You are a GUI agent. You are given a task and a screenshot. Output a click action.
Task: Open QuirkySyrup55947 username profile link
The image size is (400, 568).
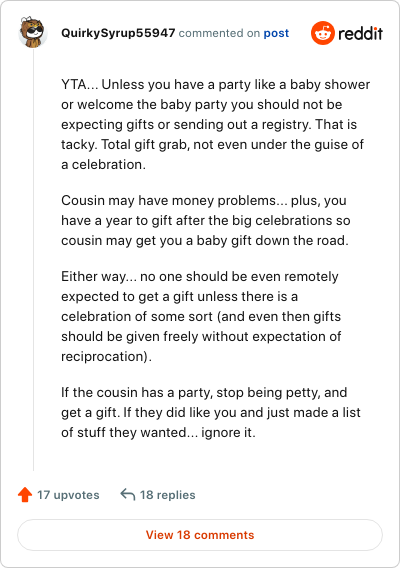118,33
